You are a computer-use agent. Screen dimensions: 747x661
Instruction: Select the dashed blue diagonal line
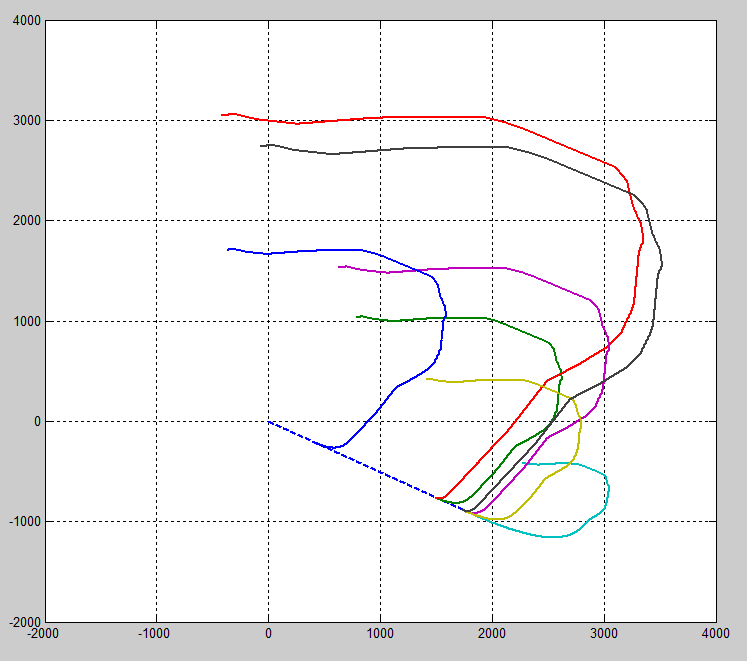[367, 467]
